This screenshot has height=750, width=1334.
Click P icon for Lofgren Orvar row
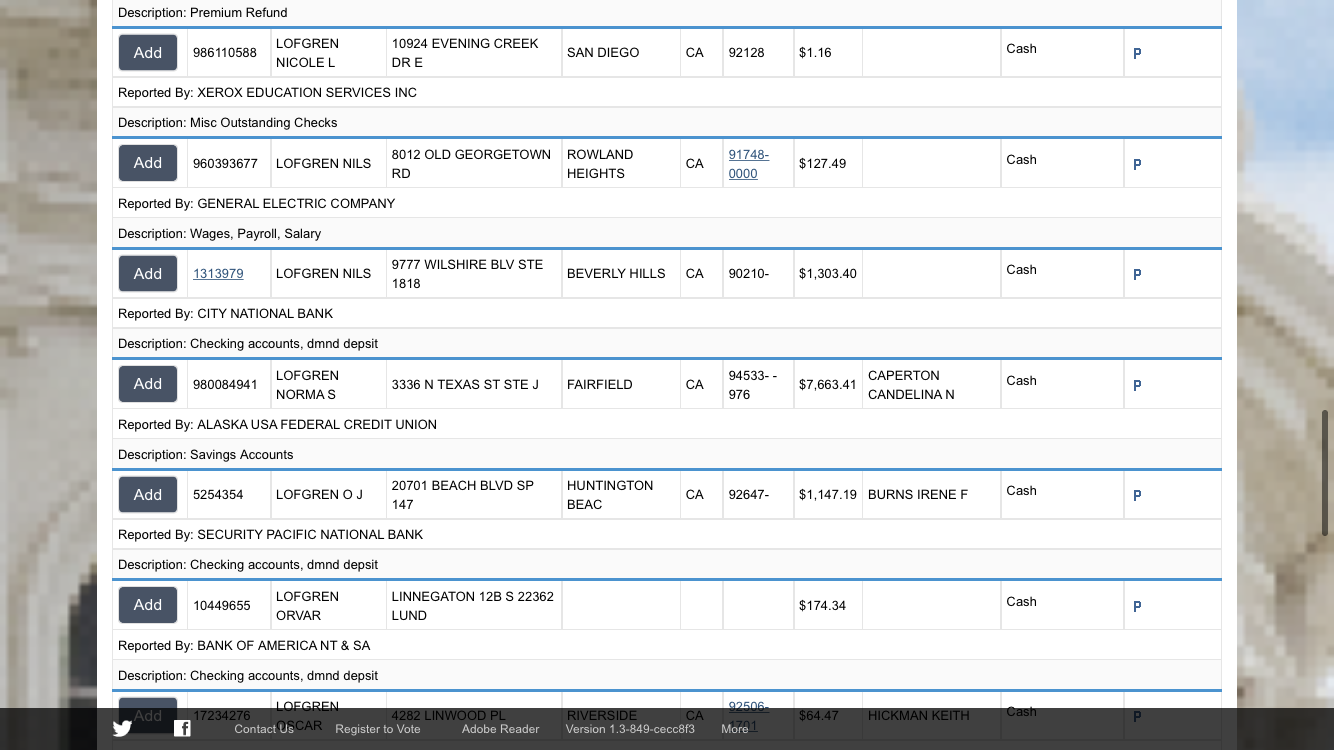1137,607
